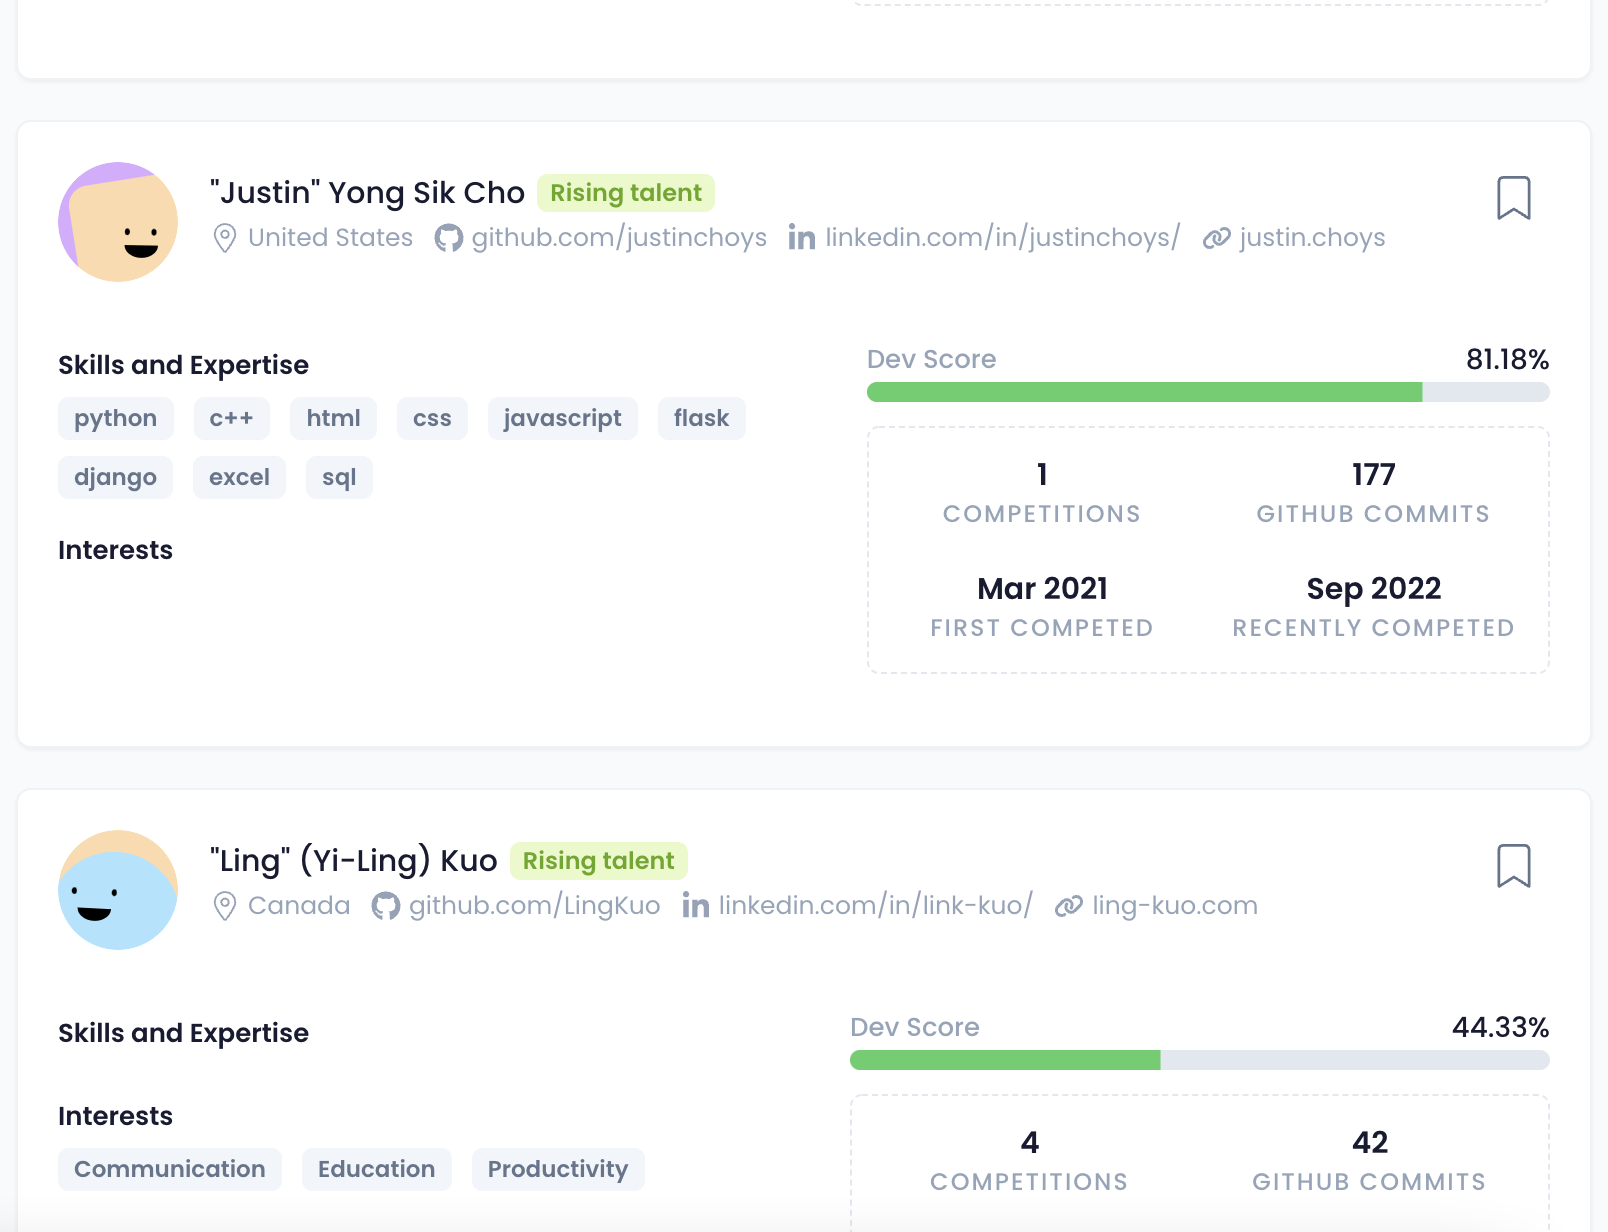Open the ling-kuo.com website link
1608x1232 pixels.
coord(1174,906)
